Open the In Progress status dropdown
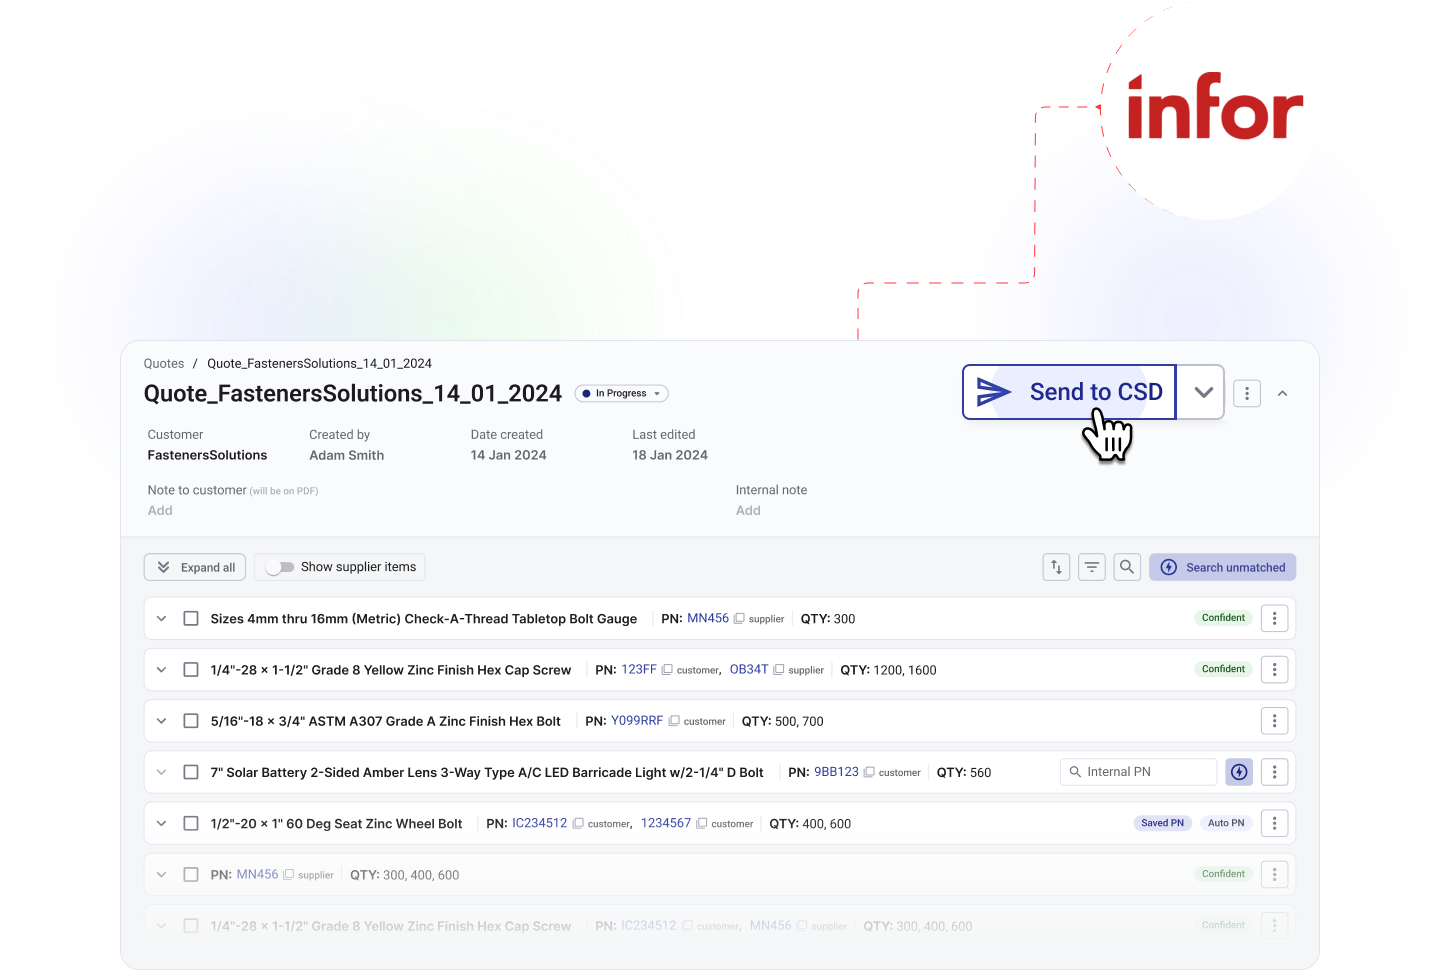Image resolution: width=1440 pixels, height=974 pixels. coord(622,393)
